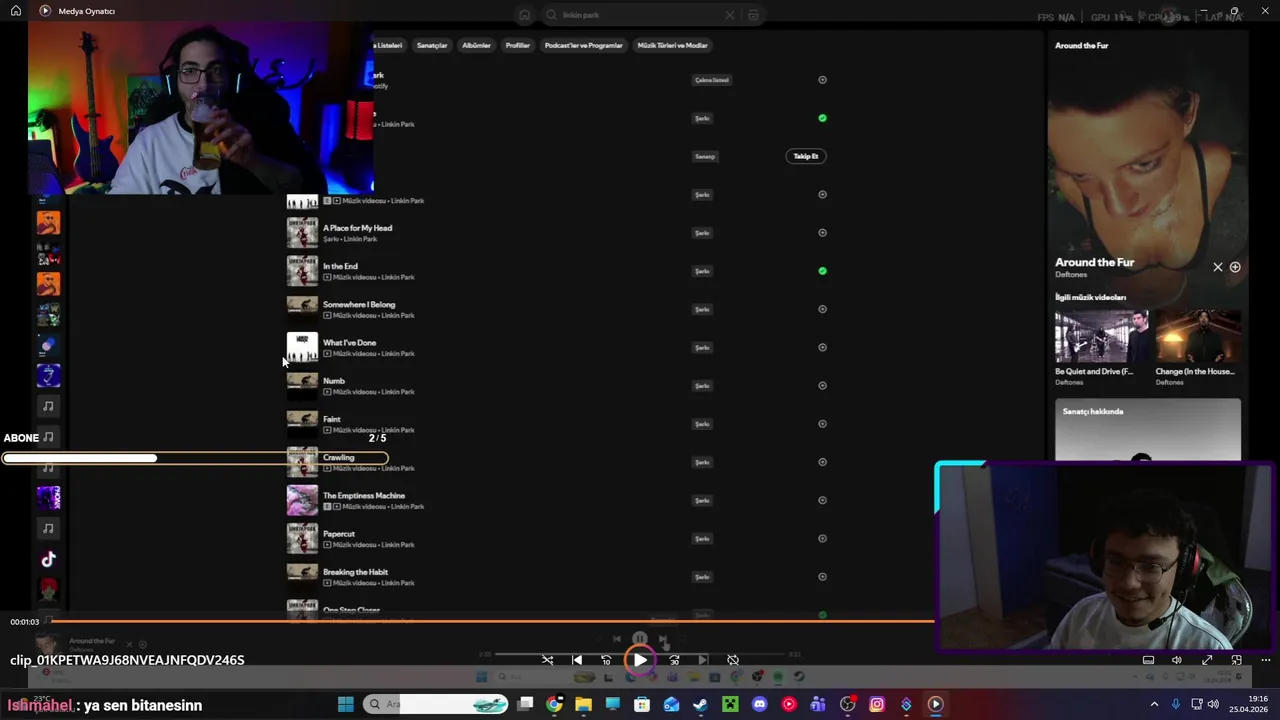Image resolution: width=1280 pixels, height=720 pixels.
Task: Close the Around the Fur panel
Action: tap(1218, 267)
